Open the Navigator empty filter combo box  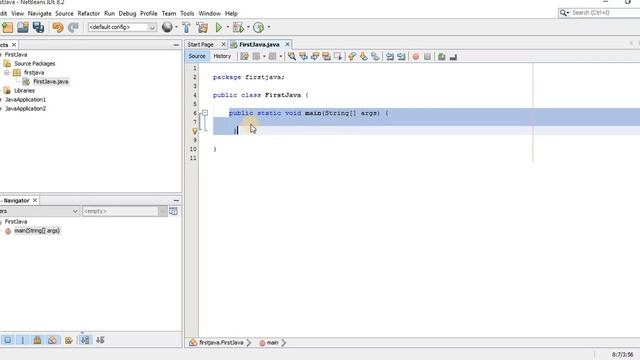coord(124,211)
